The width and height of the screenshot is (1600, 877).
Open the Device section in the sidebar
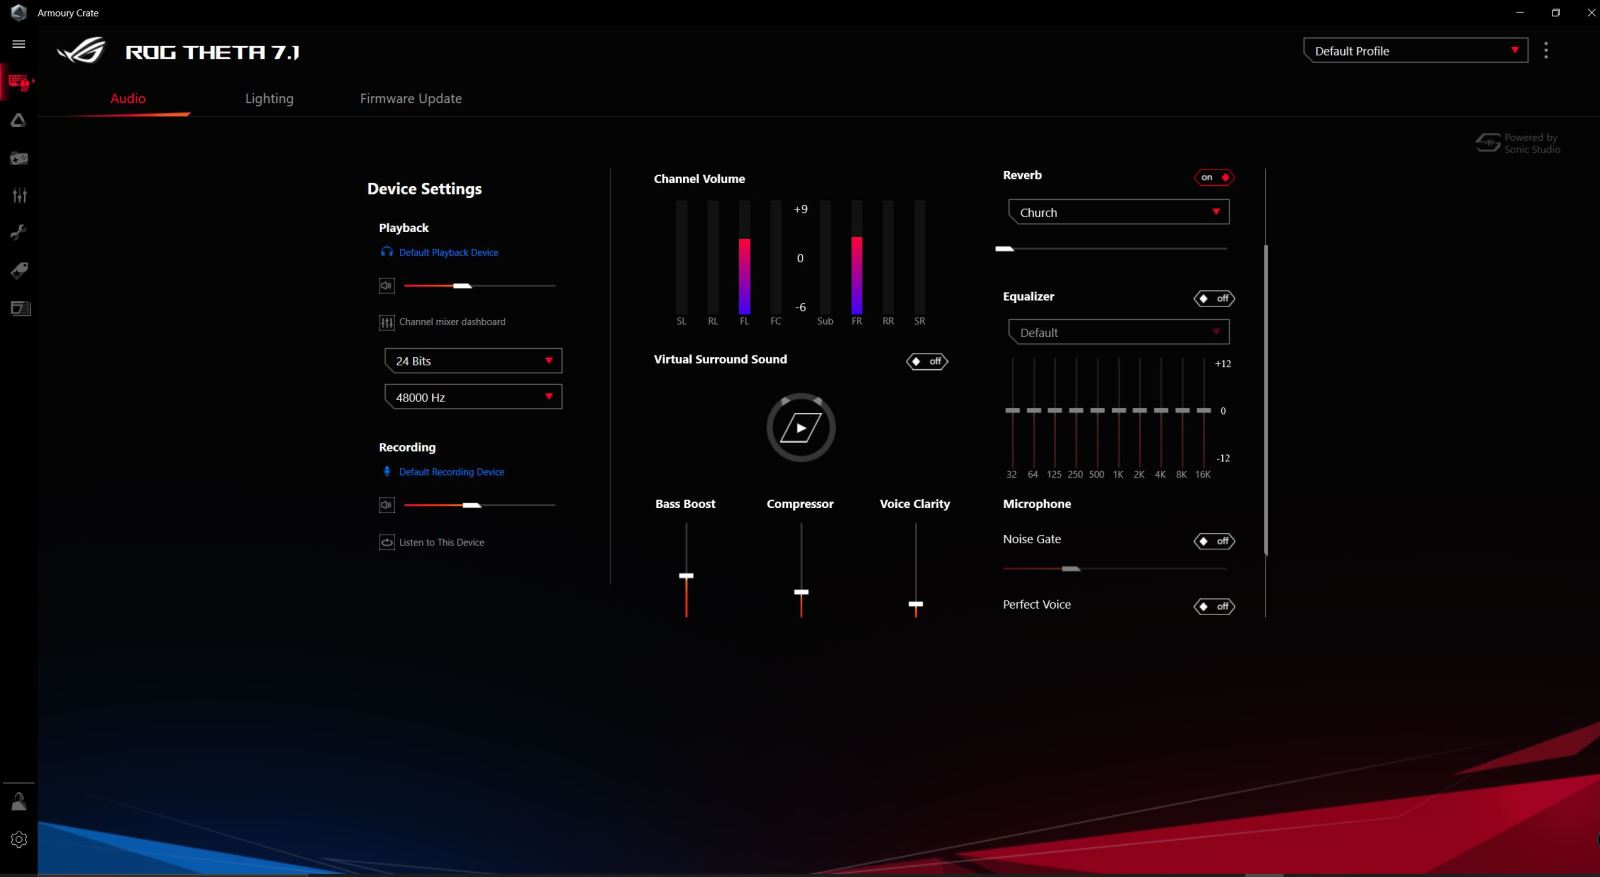click(18, 82)
